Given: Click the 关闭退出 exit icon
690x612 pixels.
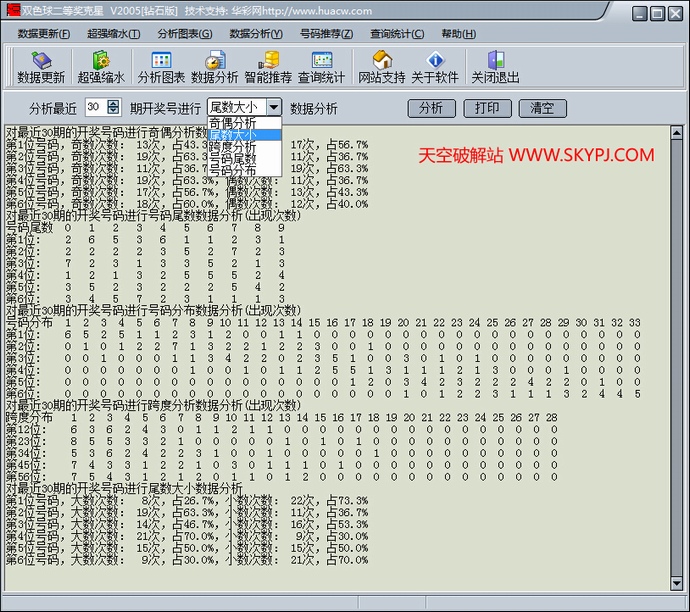Looking at the screenshot, I should (495, 60).
